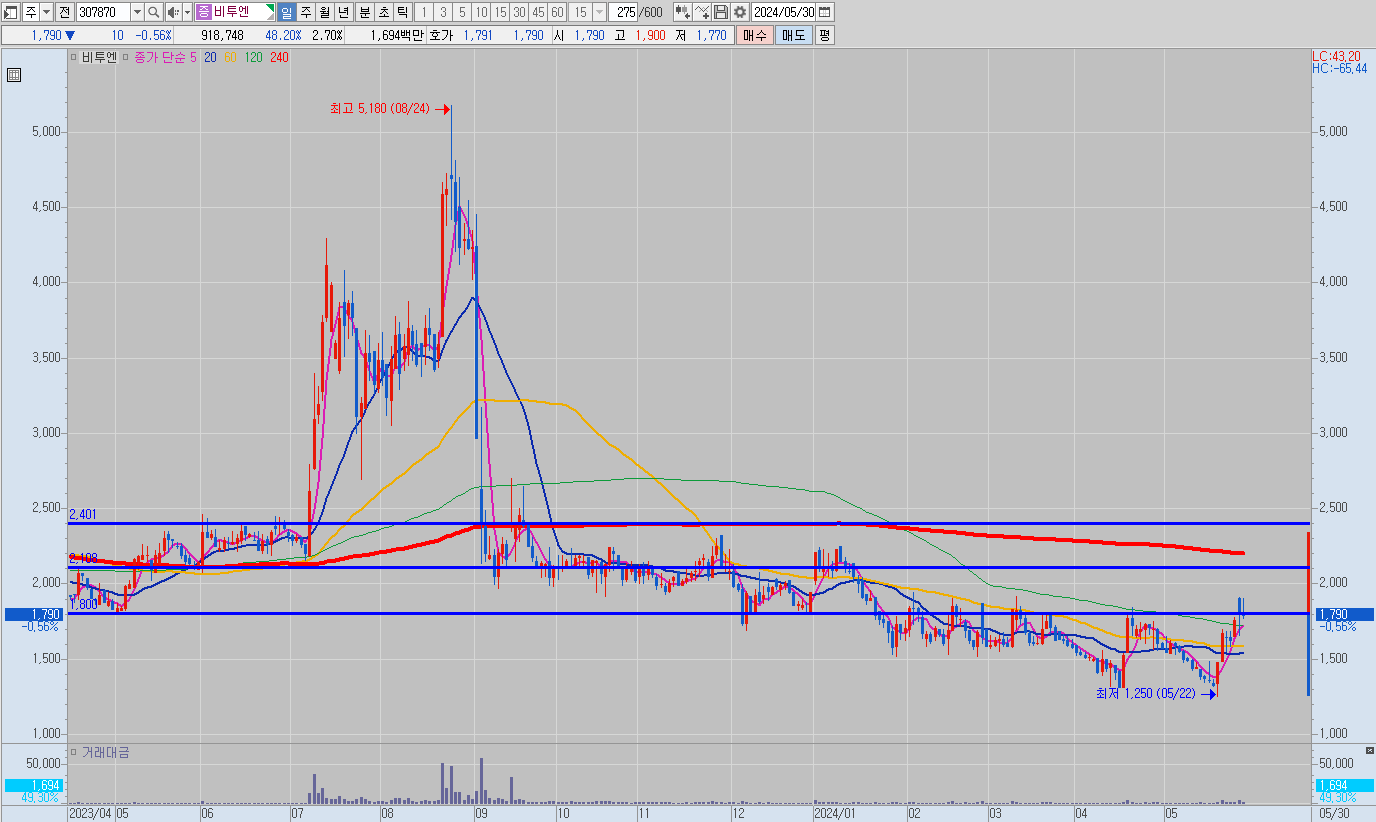Switch to the 틱 tick chart period
1376x822 pixels.
(x=402, y=12)
